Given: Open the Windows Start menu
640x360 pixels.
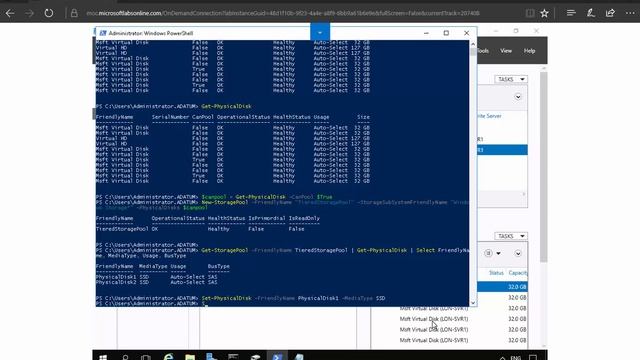Looking at the screenshot, I should pyautogui.click(x=103, y=357).
